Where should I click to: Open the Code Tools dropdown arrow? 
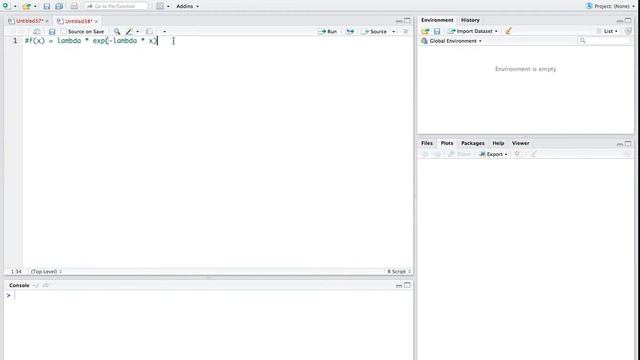[138, 32]
